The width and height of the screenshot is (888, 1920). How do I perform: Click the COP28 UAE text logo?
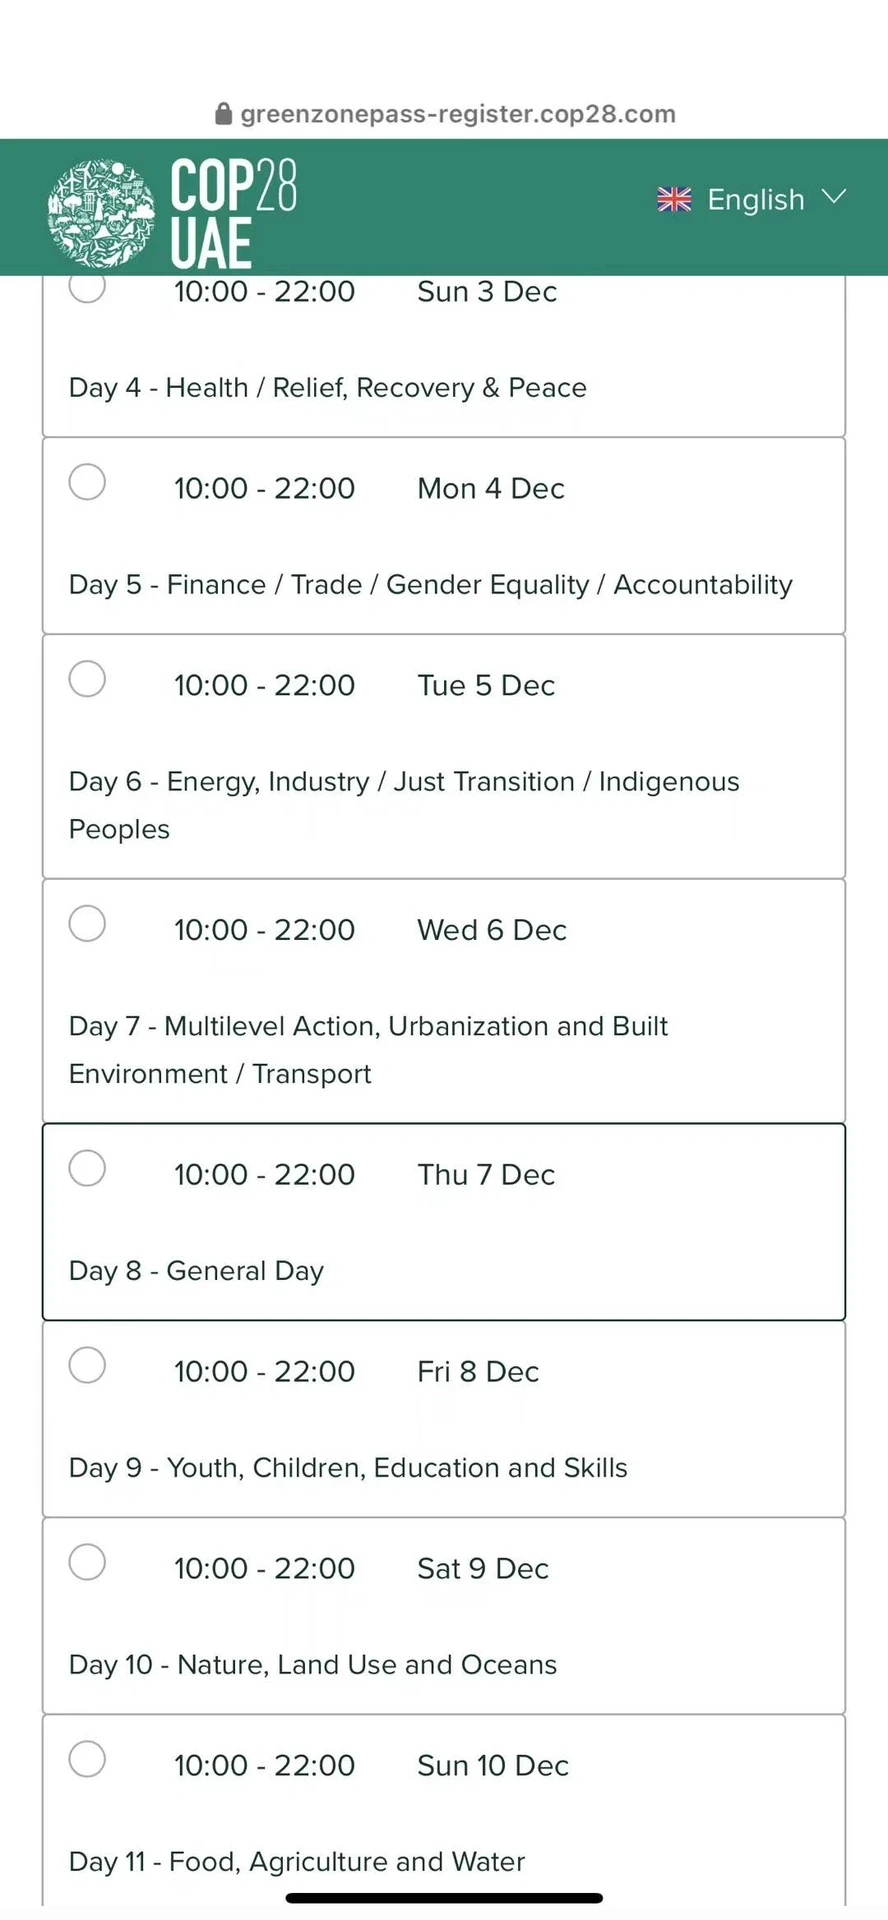[233, 212]
